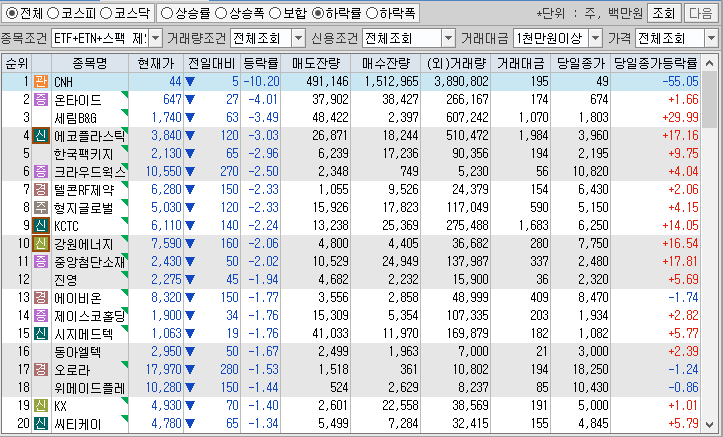
Task: Click the 증 badge icon beside 중앙첨단소재
Action: tap(41, 261)
